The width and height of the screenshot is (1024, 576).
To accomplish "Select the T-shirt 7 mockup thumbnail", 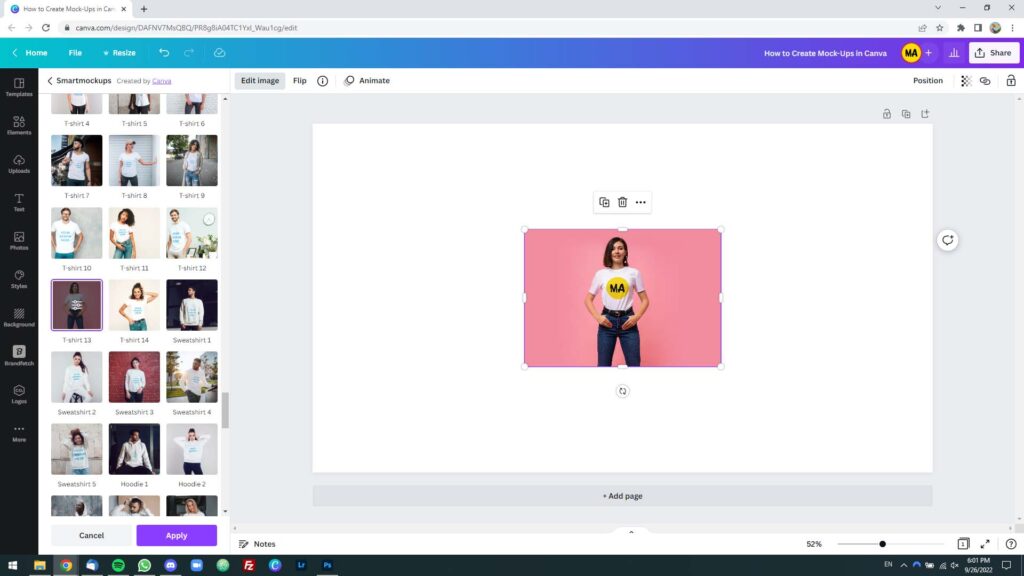I will pyautogui.click(x=76, y=161).
